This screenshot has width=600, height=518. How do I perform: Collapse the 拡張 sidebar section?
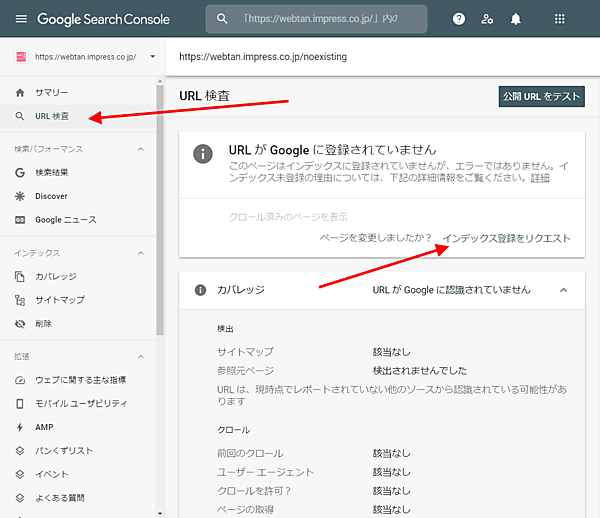pyautogui.click(x=140, y=357)
